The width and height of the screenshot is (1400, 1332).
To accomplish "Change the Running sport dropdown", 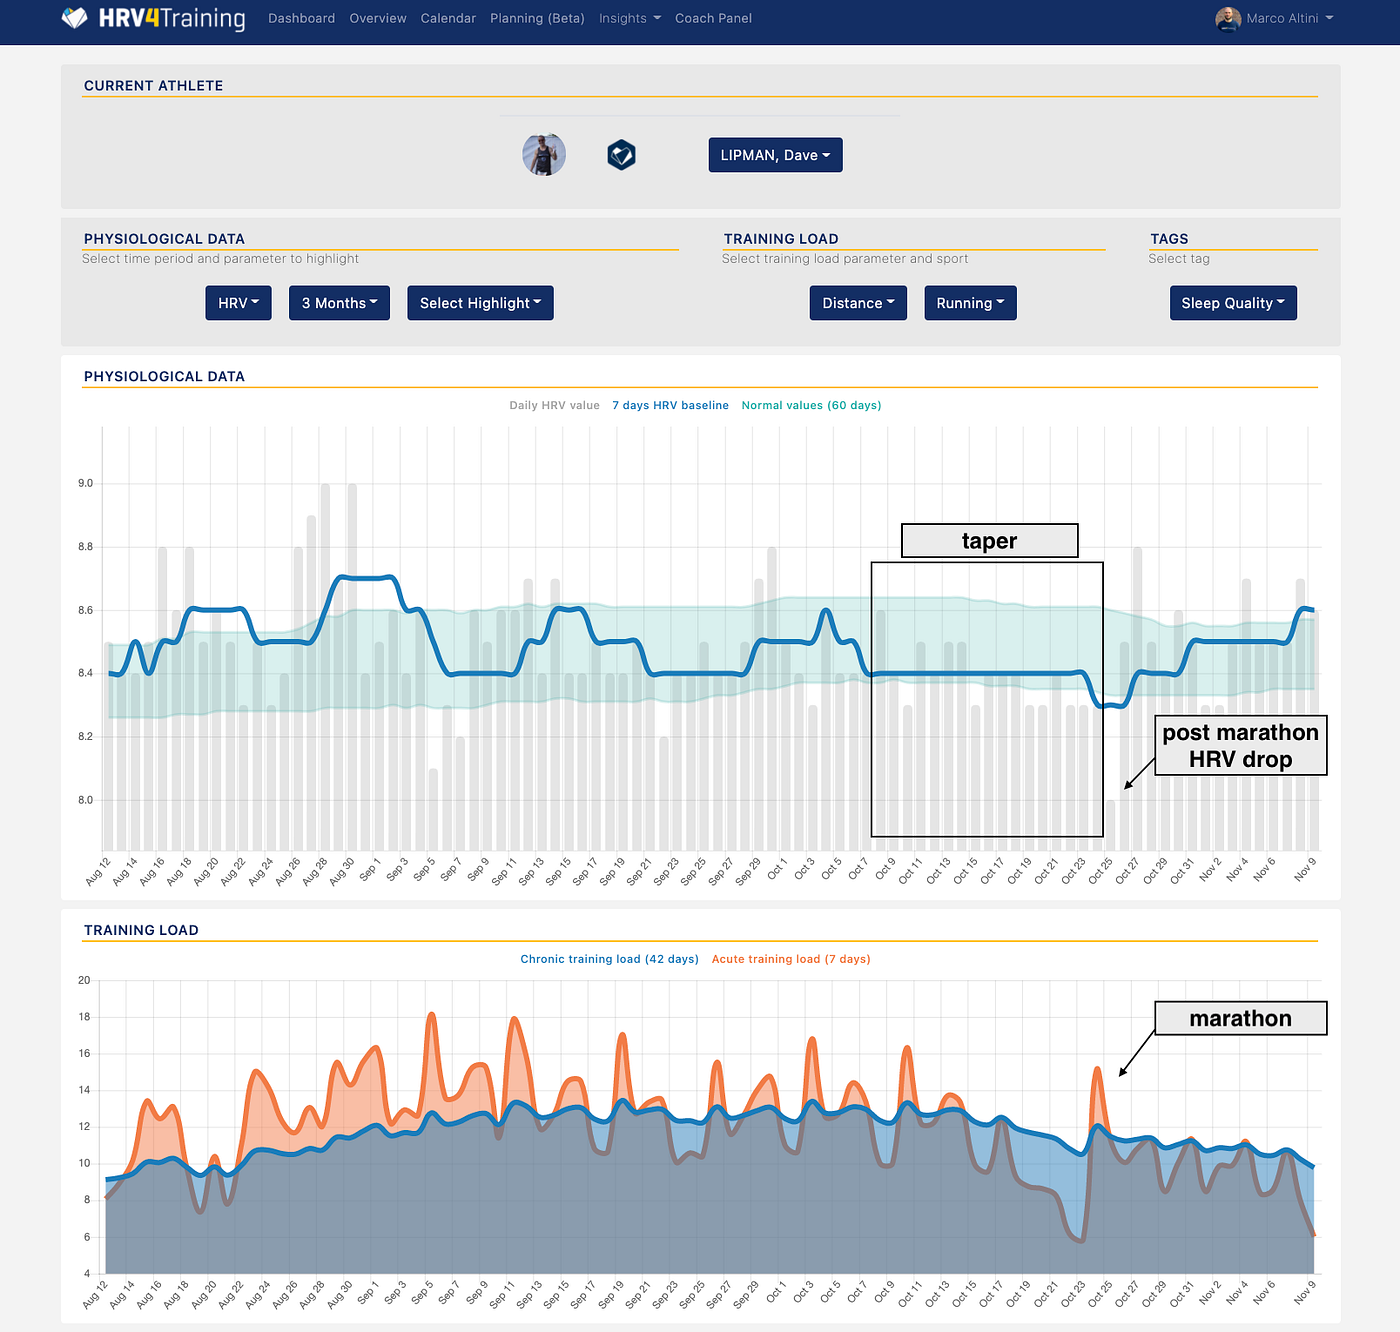I will tap(970, 303).
